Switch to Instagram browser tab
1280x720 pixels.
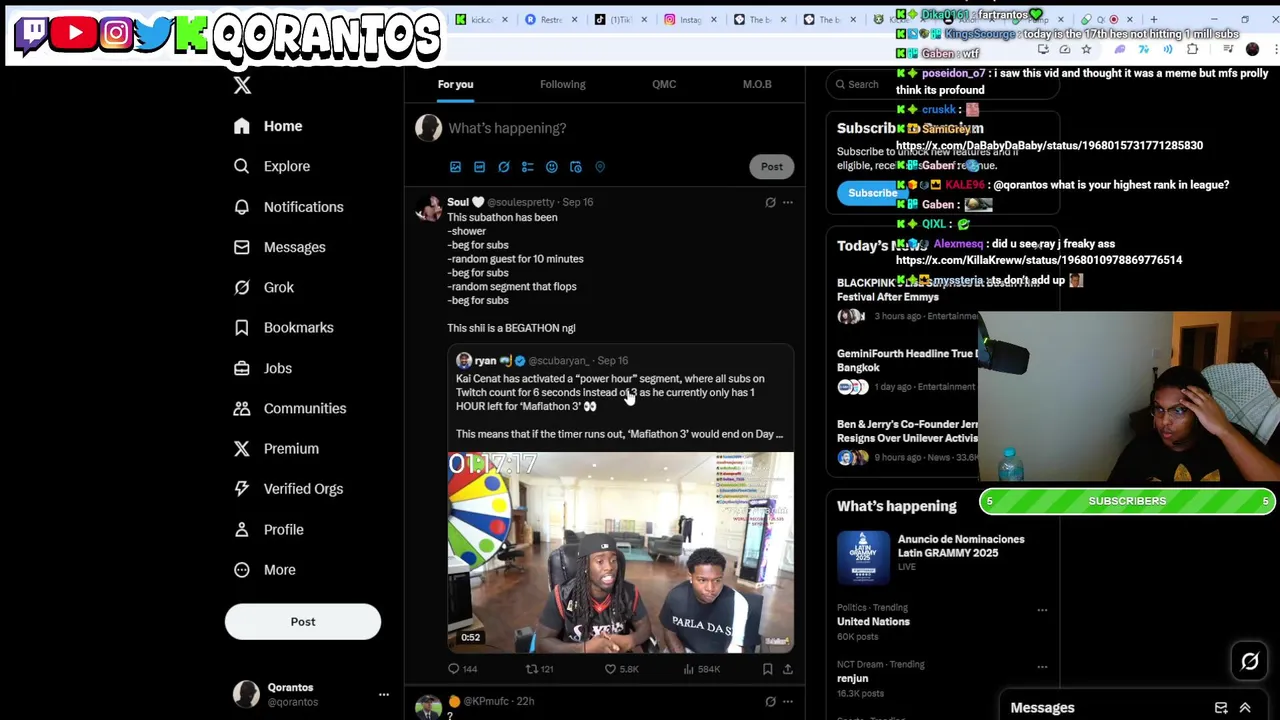pos(690,19)
